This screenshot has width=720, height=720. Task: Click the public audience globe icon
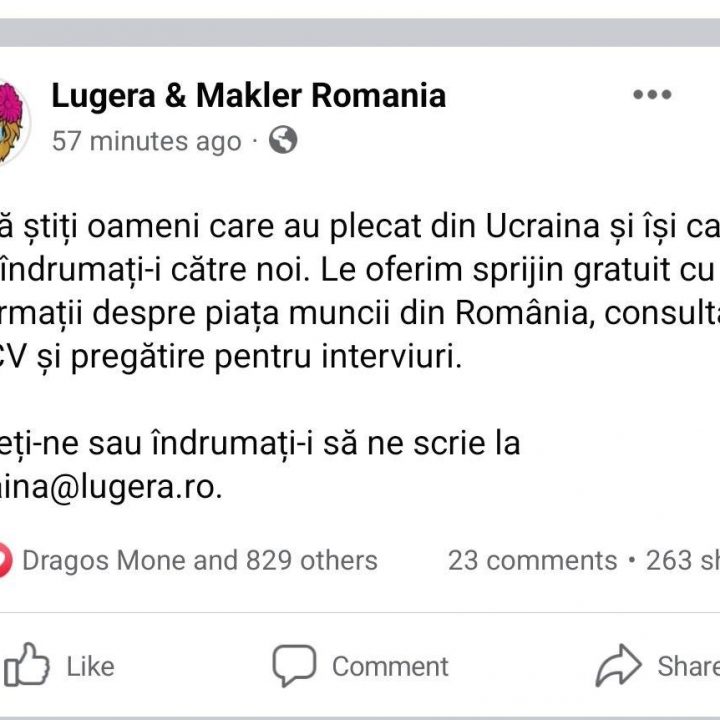point(283,141)
